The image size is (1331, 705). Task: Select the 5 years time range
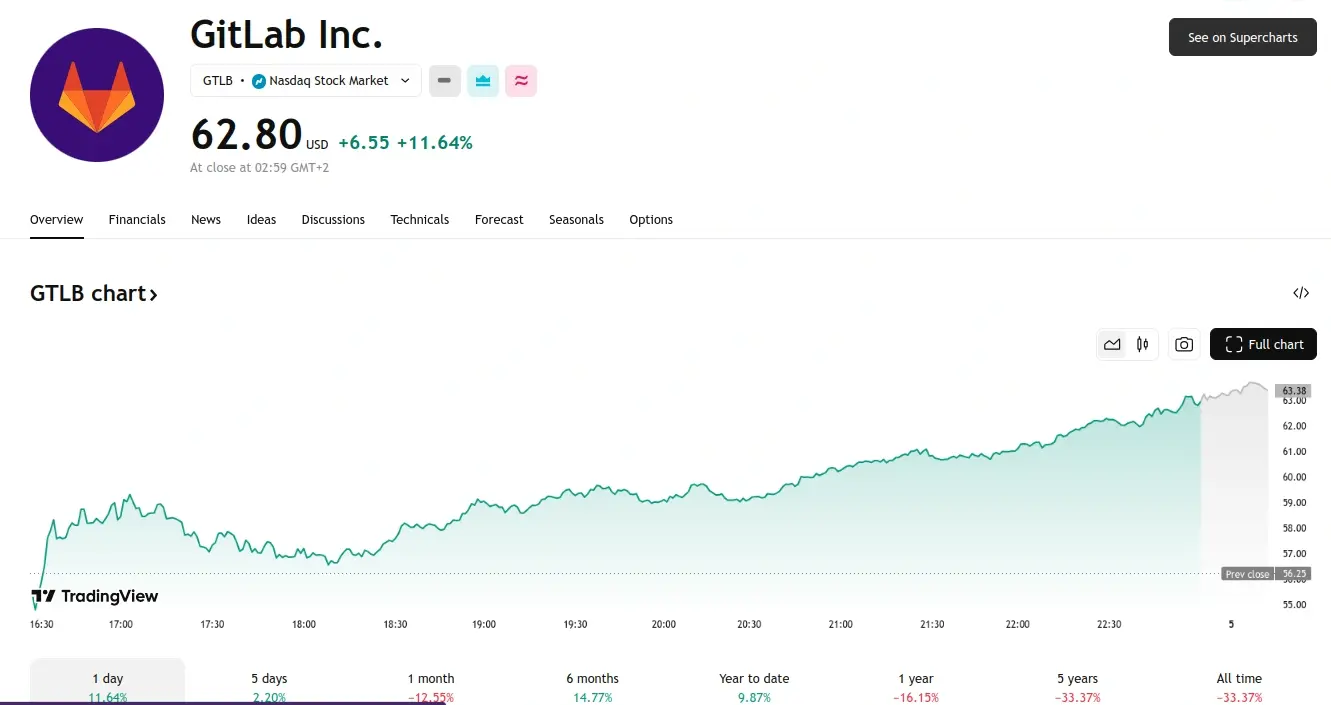pos(1077,685)
